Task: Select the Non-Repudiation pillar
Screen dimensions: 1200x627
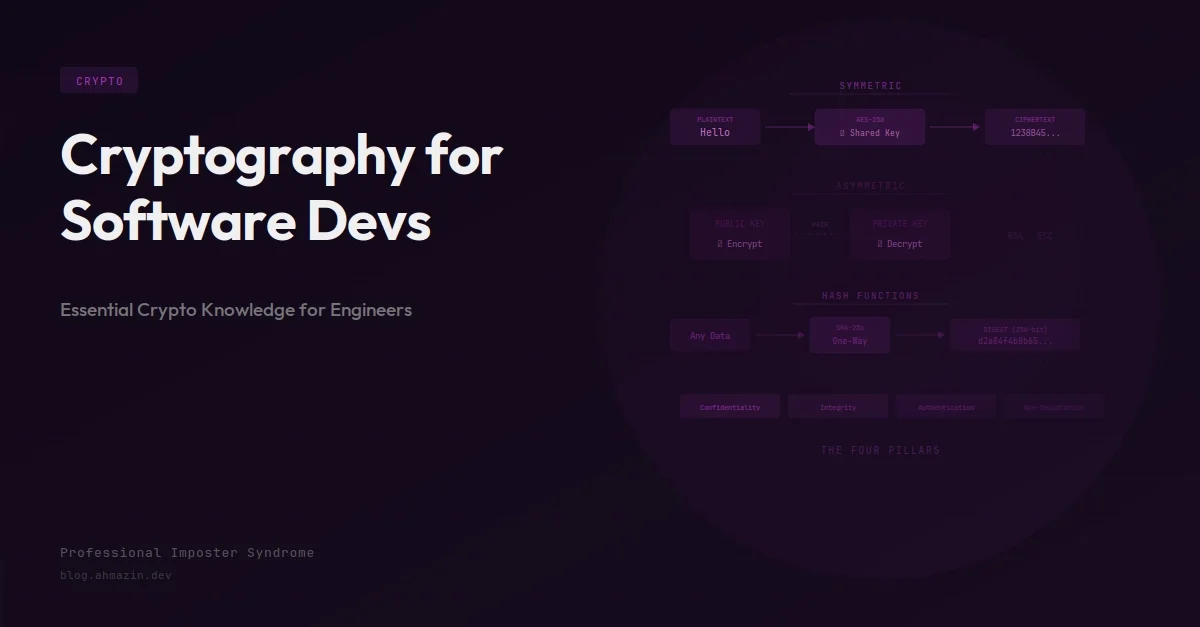Action: pyautogui.click(x=1054, y=407)
